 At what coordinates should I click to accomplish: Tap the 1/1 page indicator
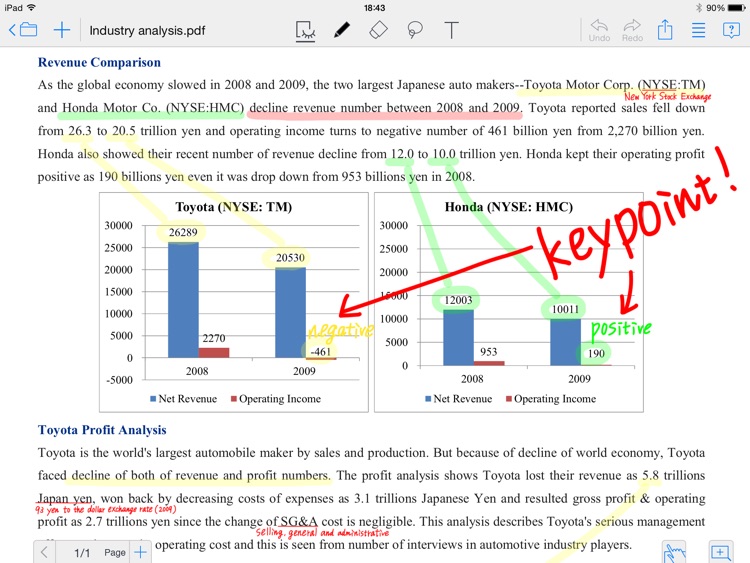tap(82, 553)
